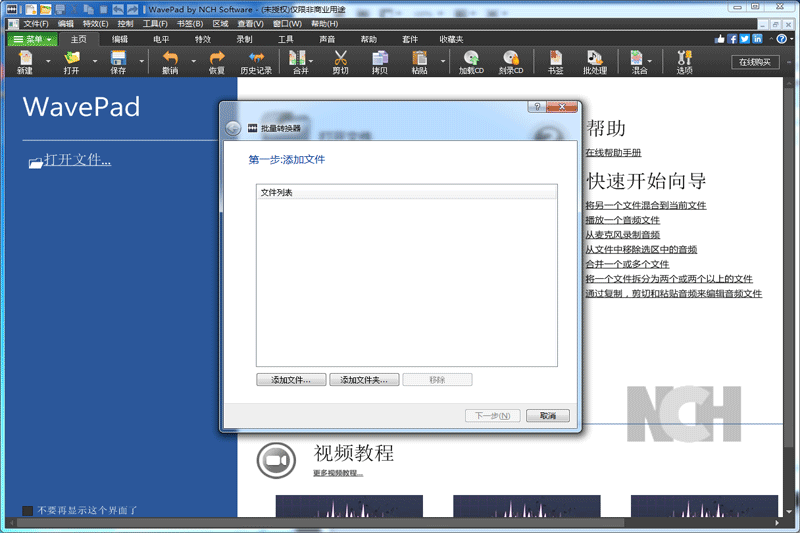Click the 添加文件夹... button
The image size is (800, 533).
click(364, 380)
